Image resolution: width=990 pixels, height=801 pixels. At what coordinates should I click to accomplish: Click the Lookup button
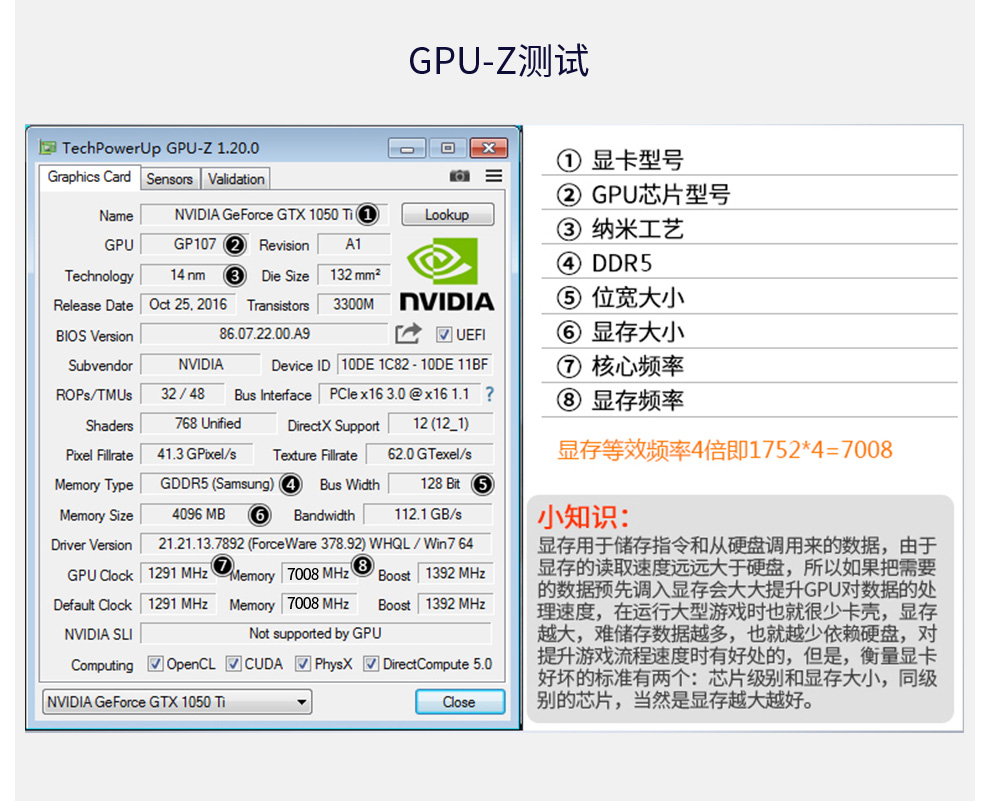[x=447, y=215]
